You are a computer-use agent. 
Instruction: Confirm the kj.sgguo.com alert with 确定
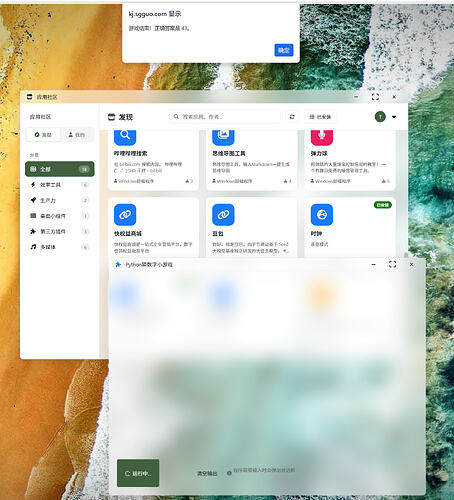tap(284, 50)
